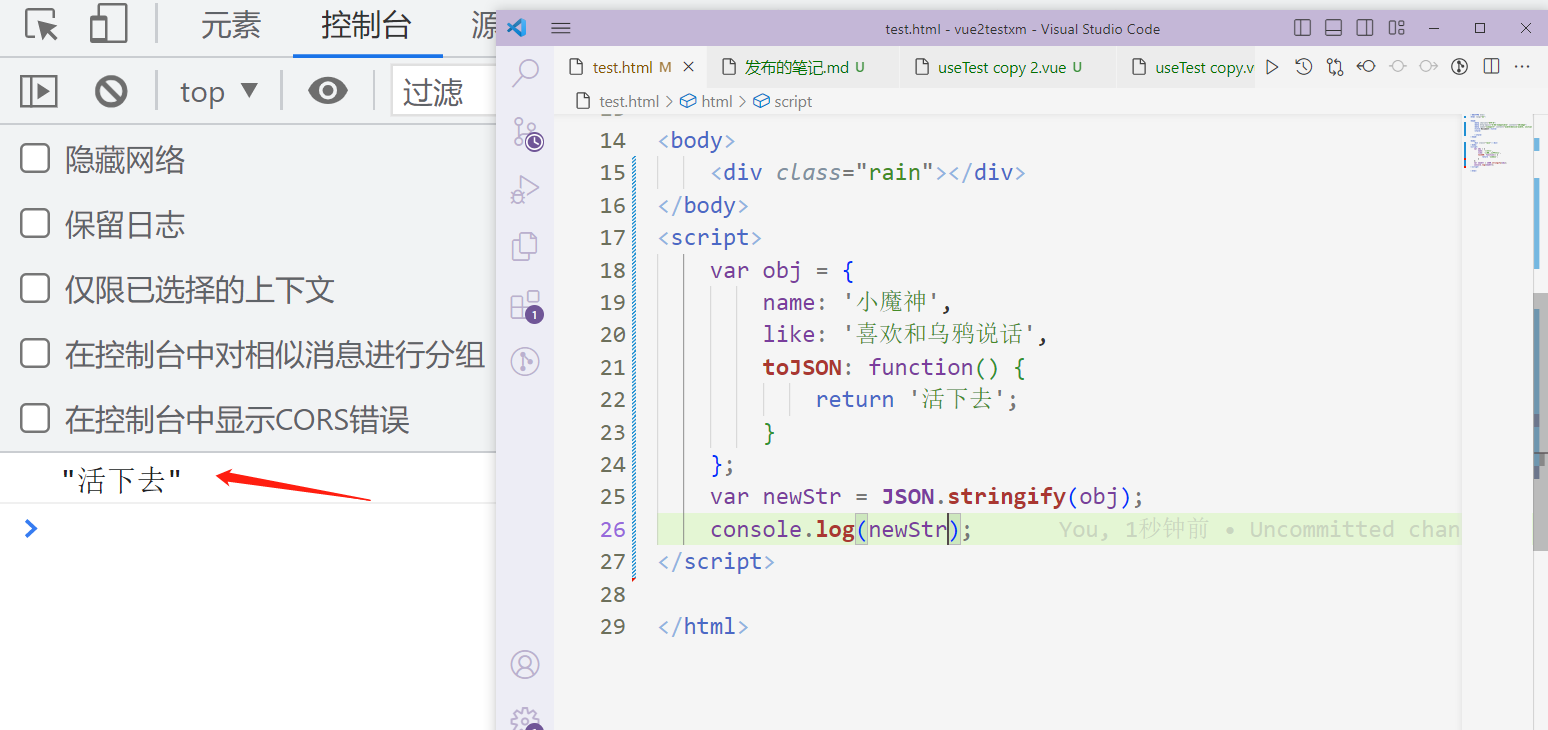Image resolution: width=1548 pixels, height=730 pixels.
Task: Click the VS Code logo icon
Action: coord(517,28)
